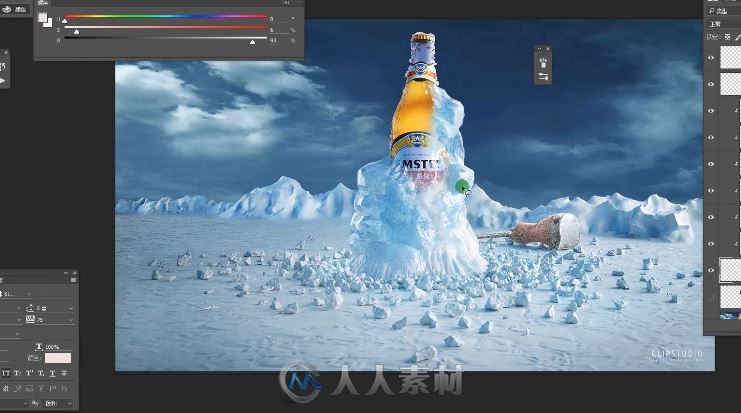Switch to the Color panel tab

pyautogui.click(x=43, y=2)
